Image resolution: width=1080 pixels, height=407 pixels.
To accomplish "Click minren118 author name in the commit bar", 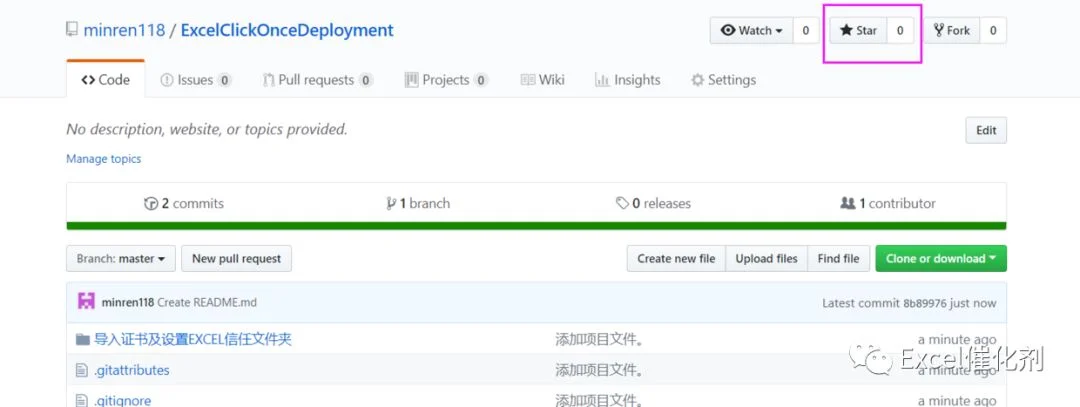I will click(x=128, y=302).
